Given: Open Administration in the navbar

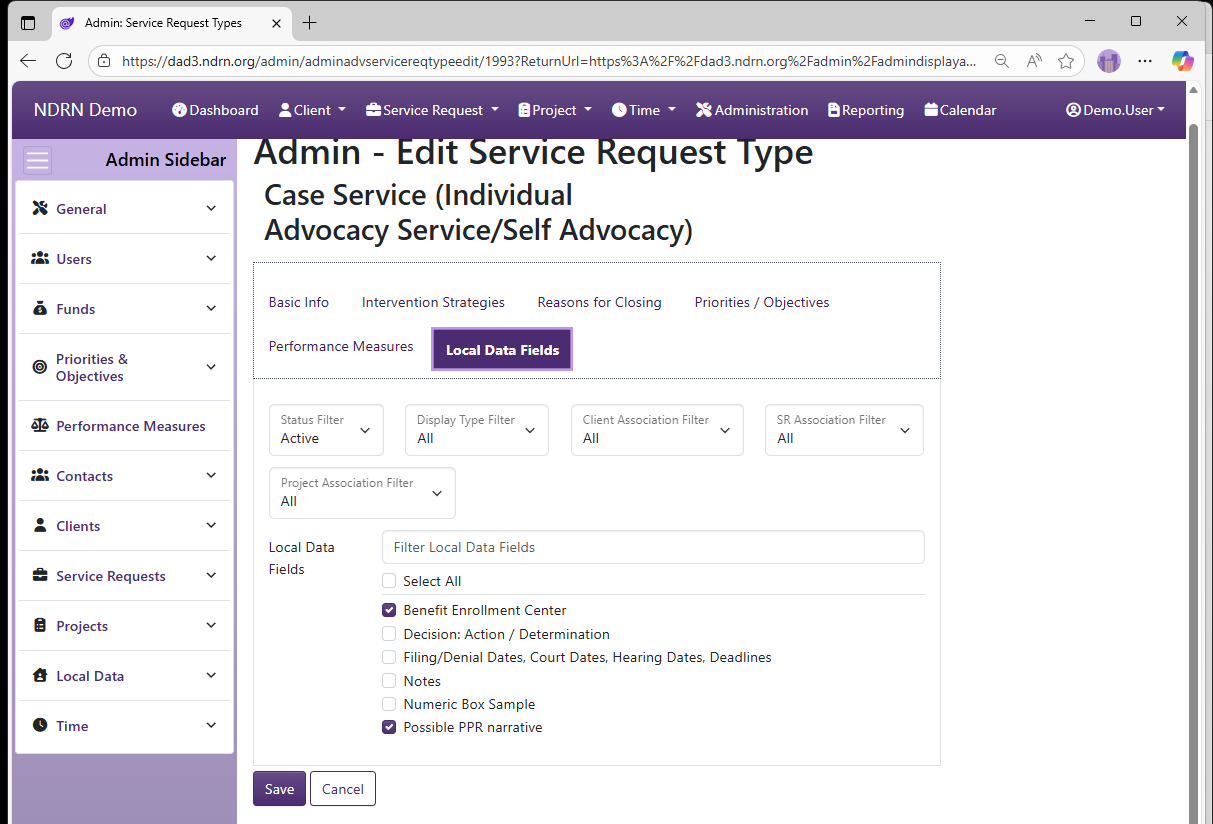Looking at the screenshot, I should pyautogui.click(x=752, y=110).
